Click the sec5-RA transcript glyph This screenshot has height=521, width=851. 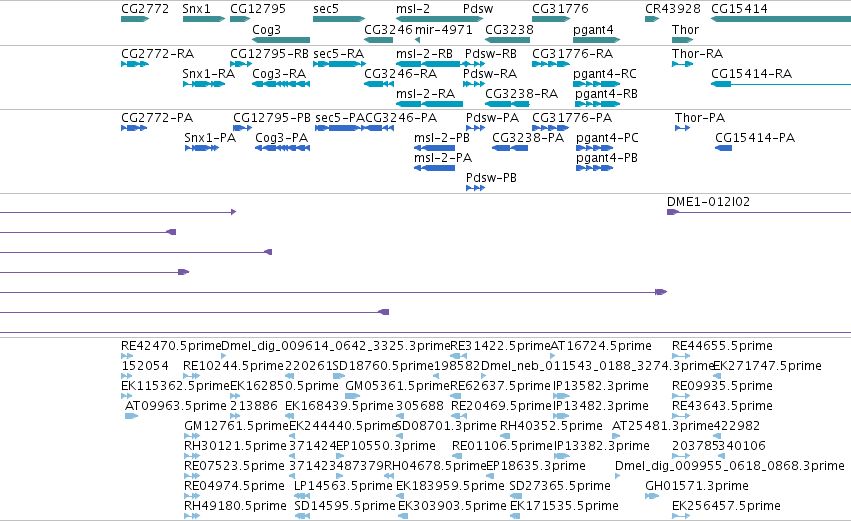(x=339, y=64)
